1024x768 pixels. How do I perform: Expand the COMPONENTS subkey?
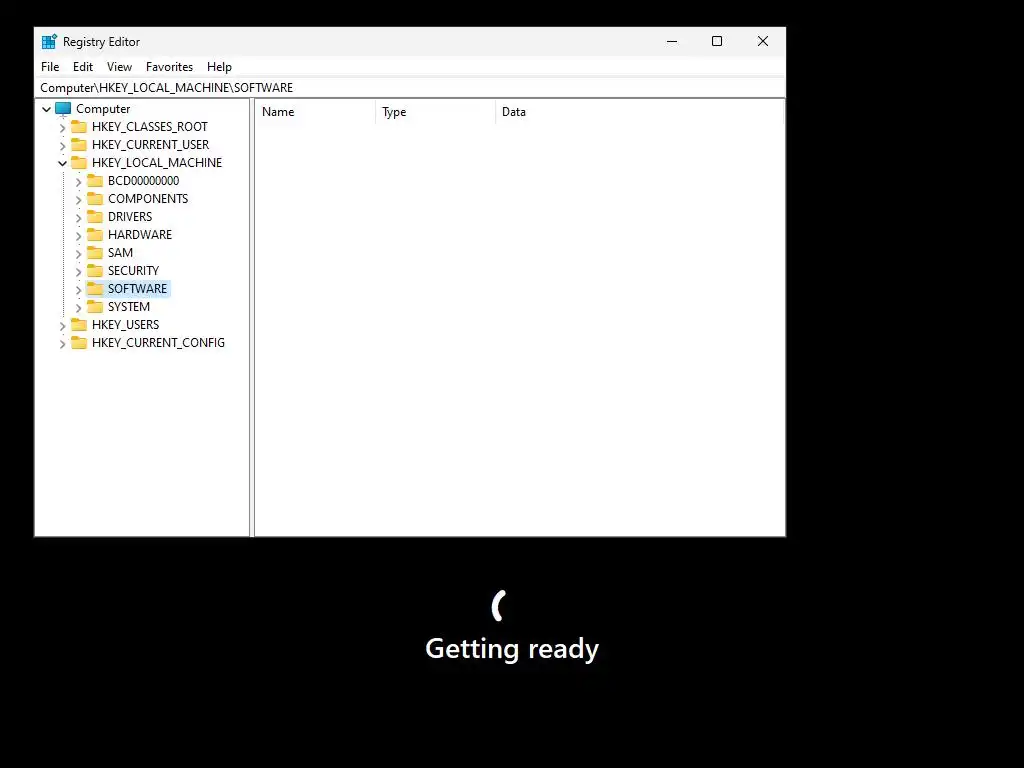78,199
